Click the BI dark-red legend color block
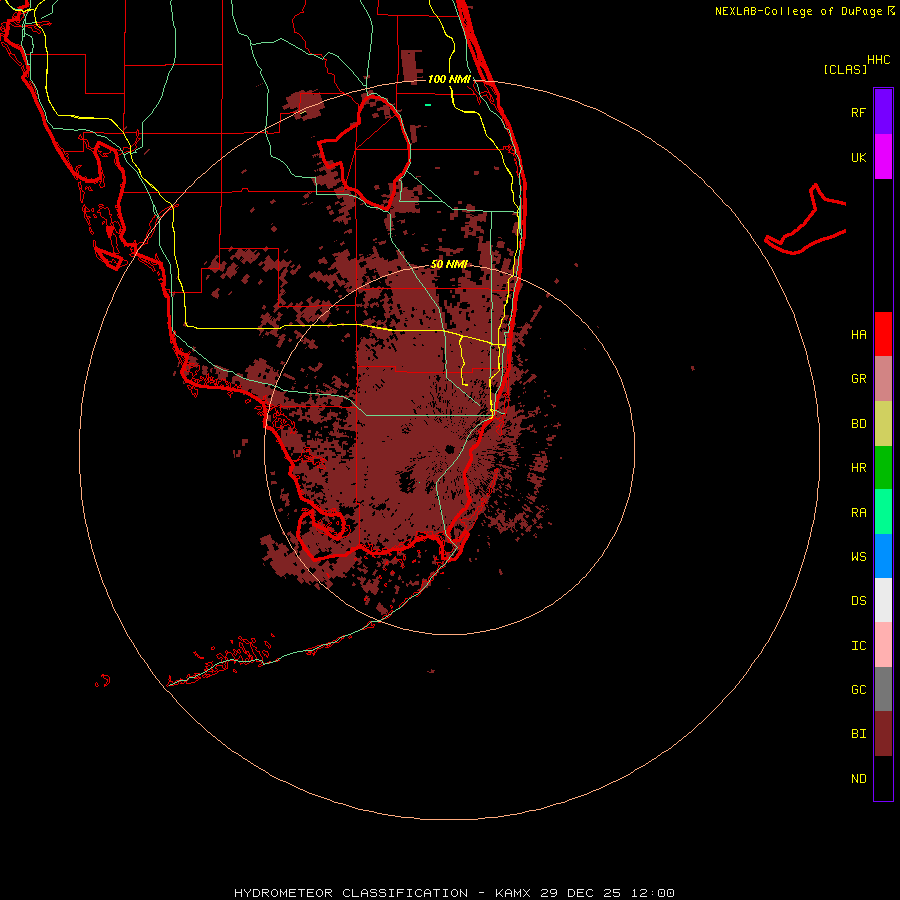This screenshot has width=900, height=900. tap(883, 734)
